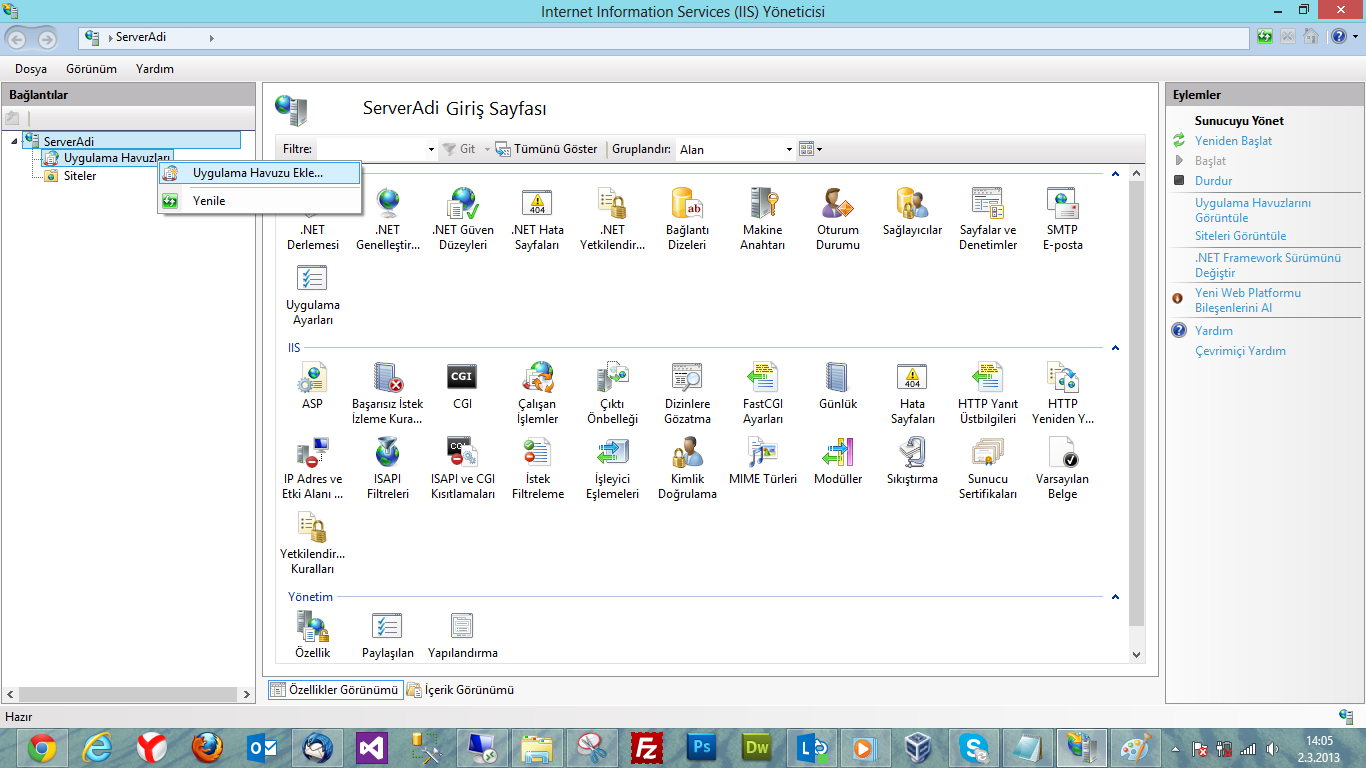Open the view mode dropdown button
Viewport: 1366px width, 768px height.
coord(810,149)
